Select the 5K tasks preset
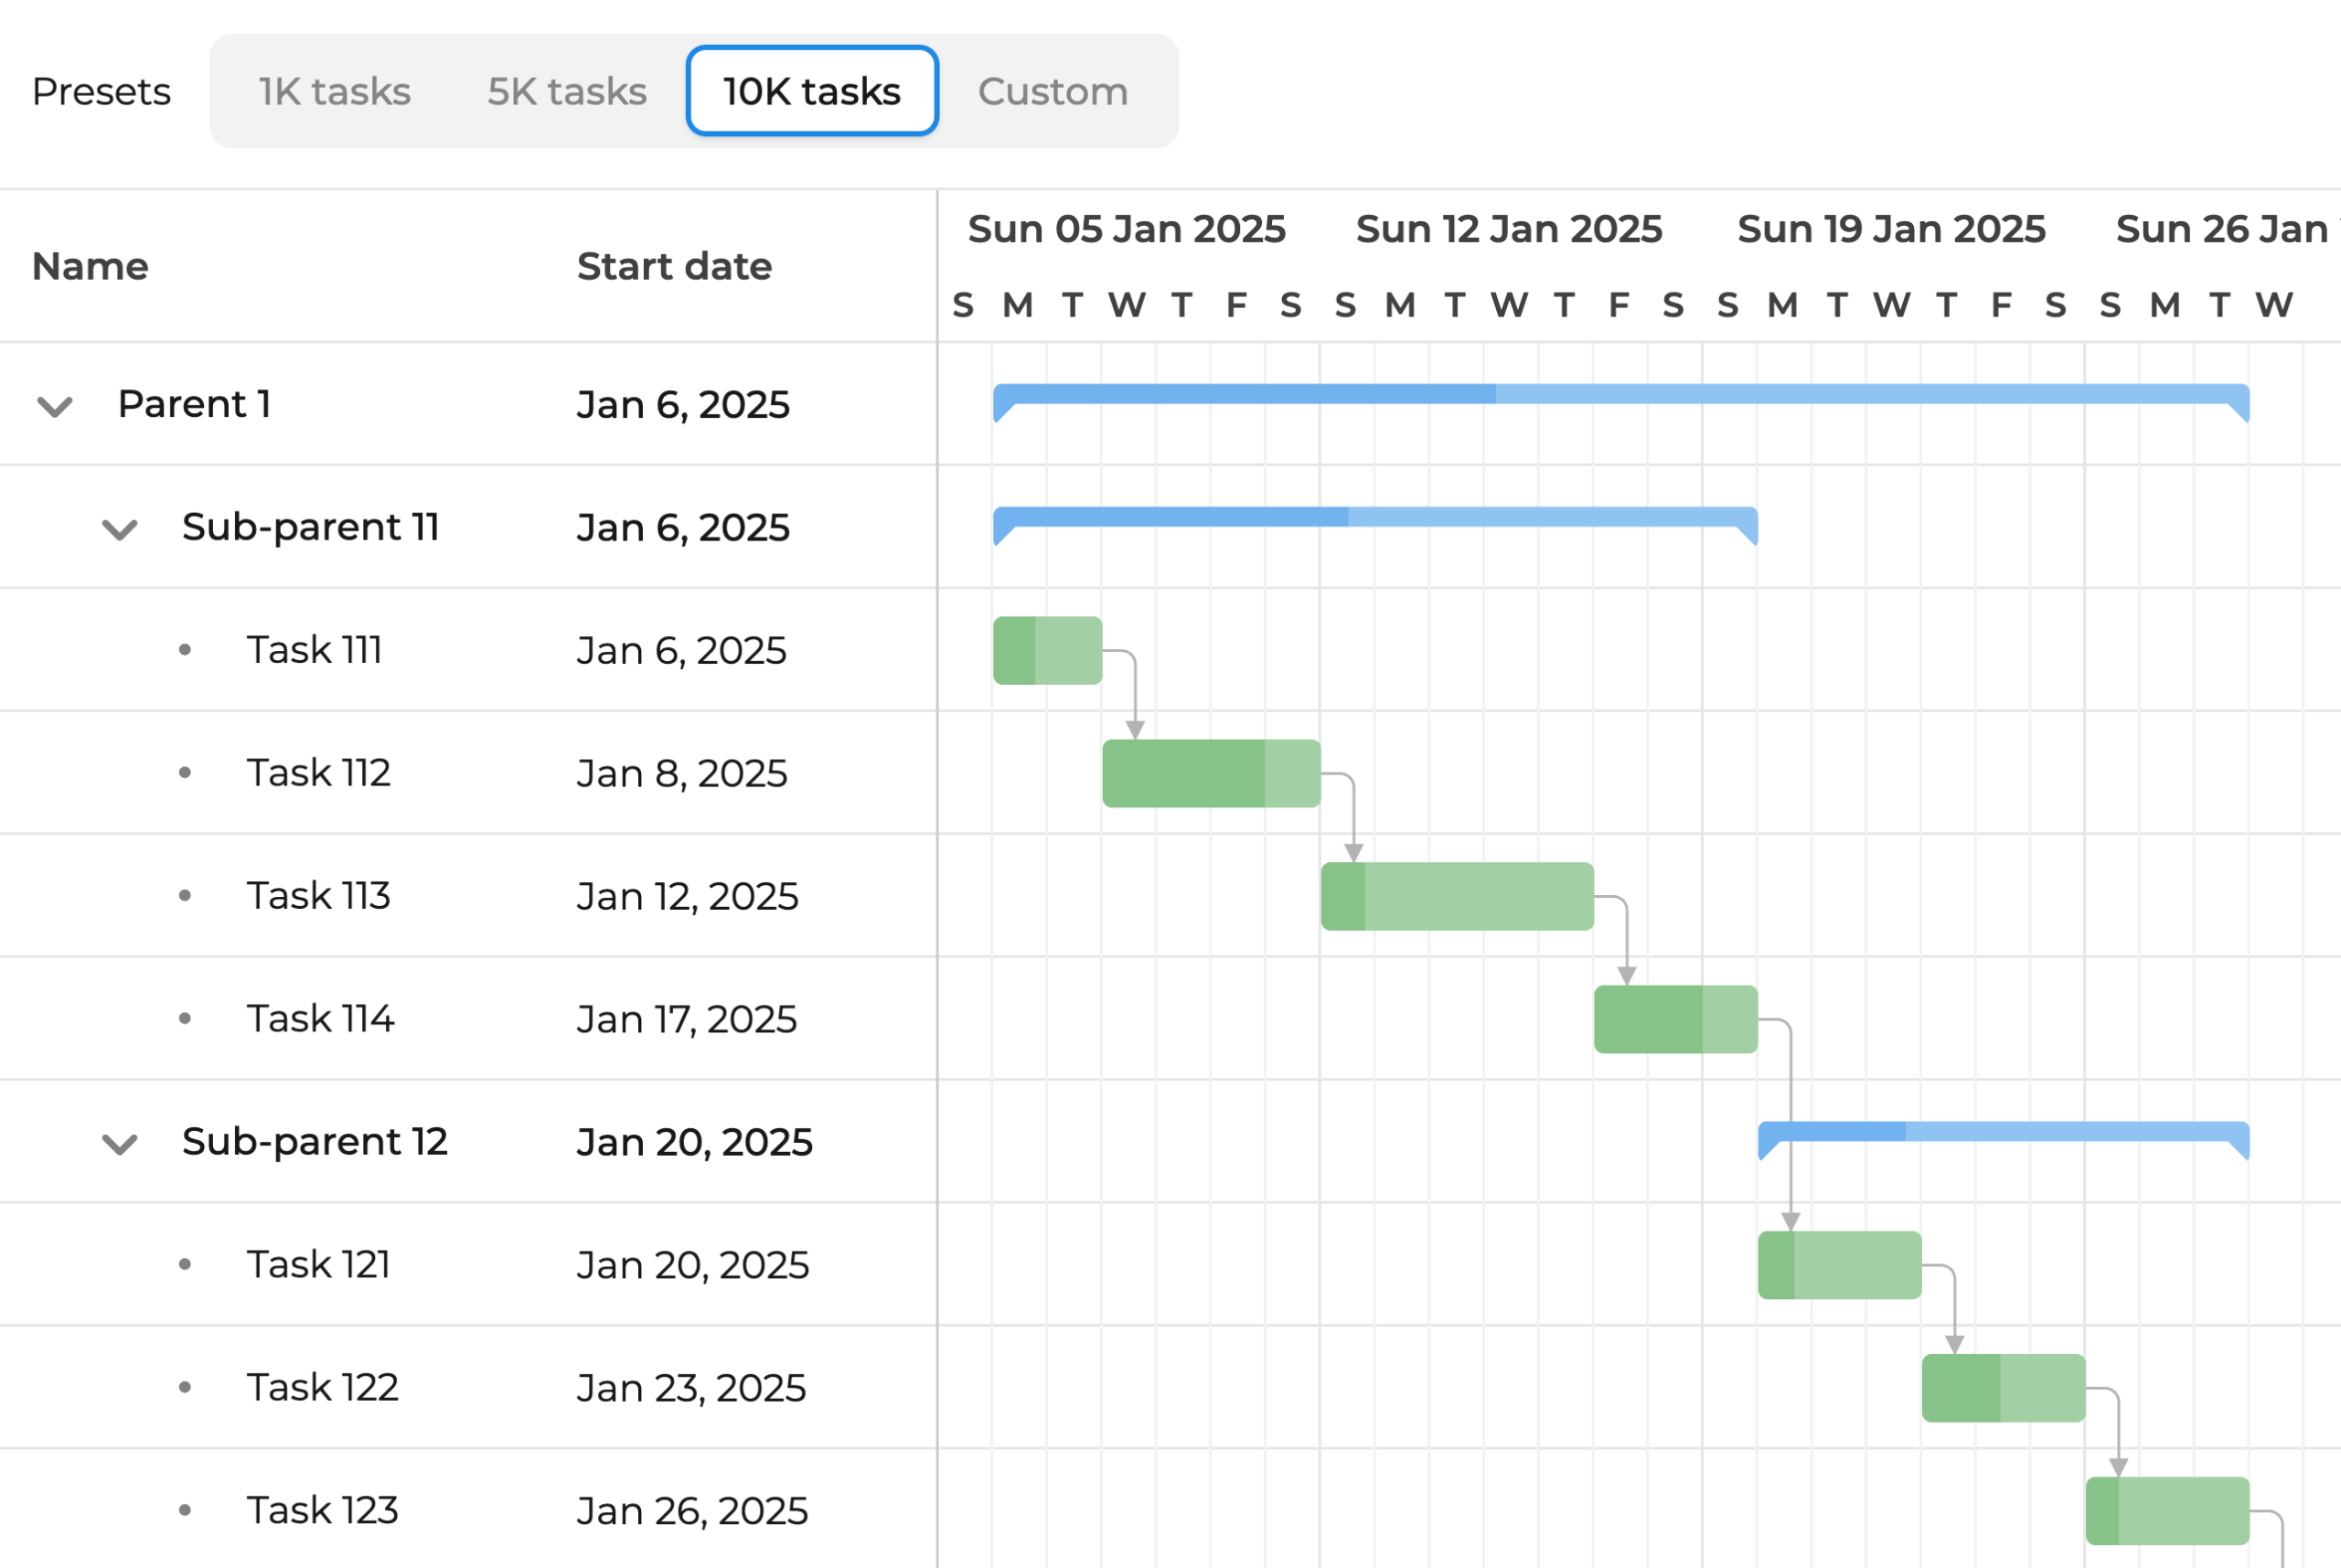The image size is (2341, 1568). coord(567,91)
